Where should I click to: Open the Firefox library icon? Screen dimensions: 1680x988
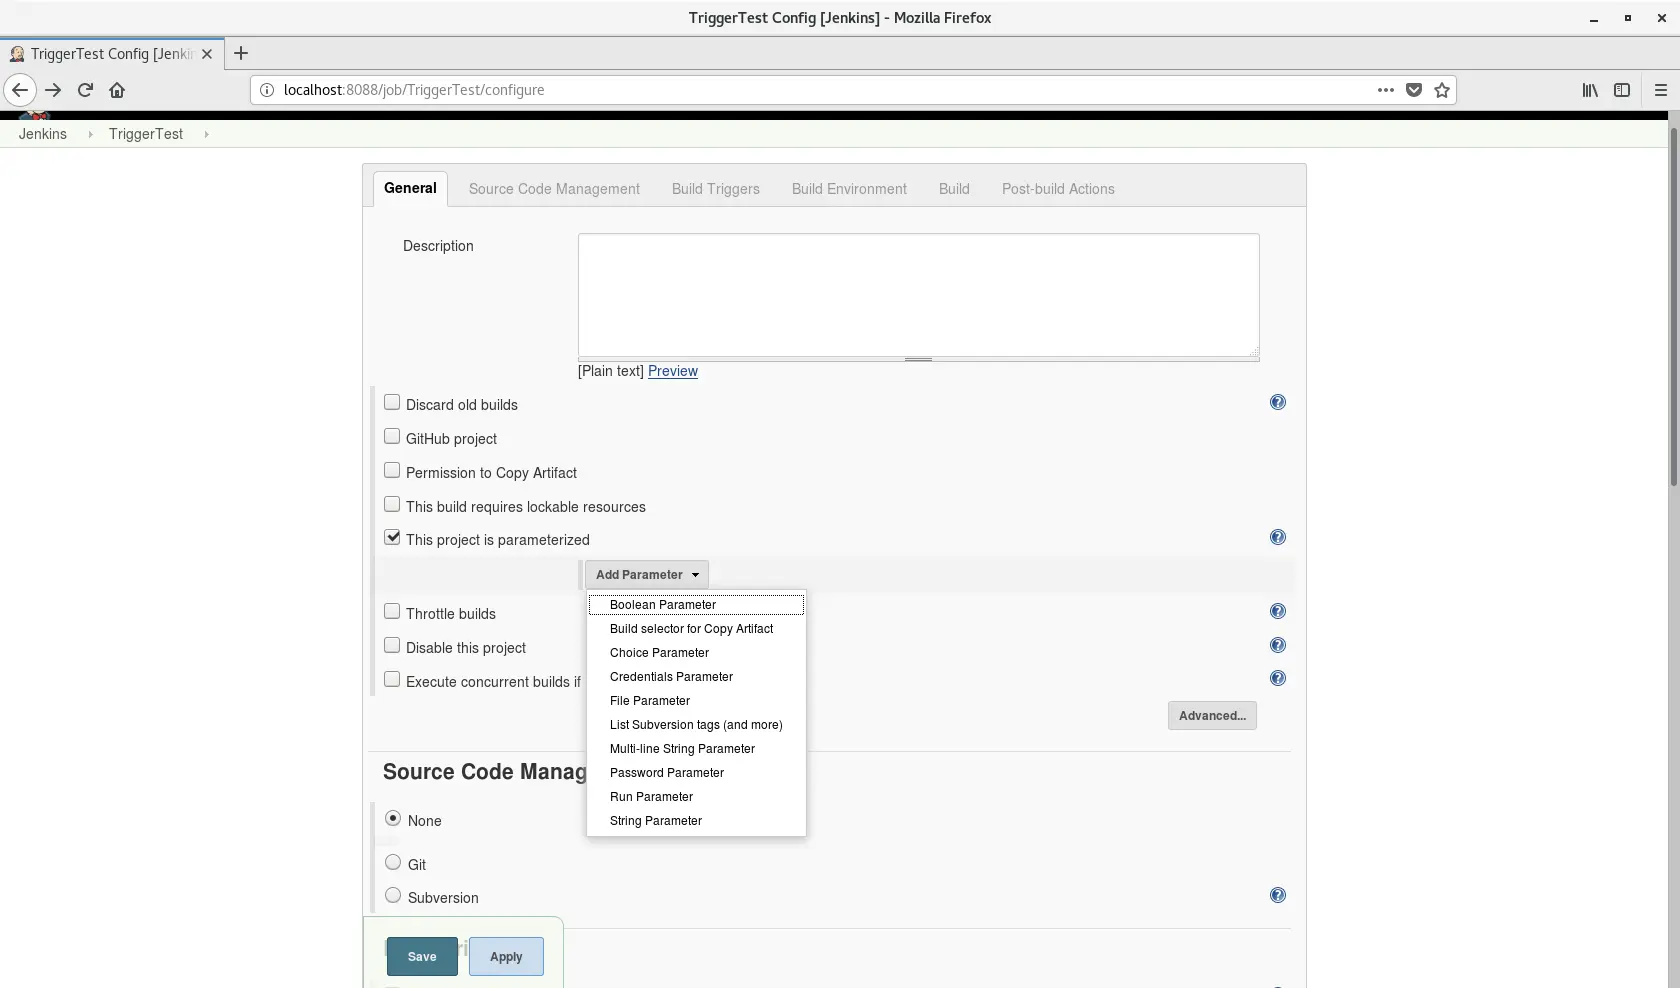pos(1590,90)
